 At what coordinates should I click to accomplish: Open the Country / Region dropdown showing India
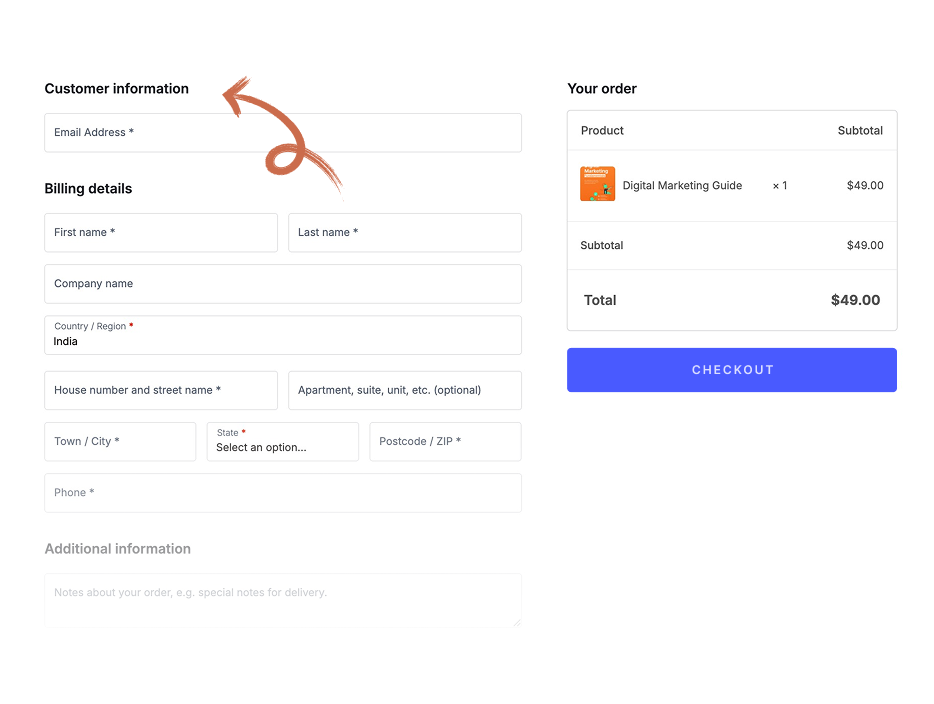[282, 335]
